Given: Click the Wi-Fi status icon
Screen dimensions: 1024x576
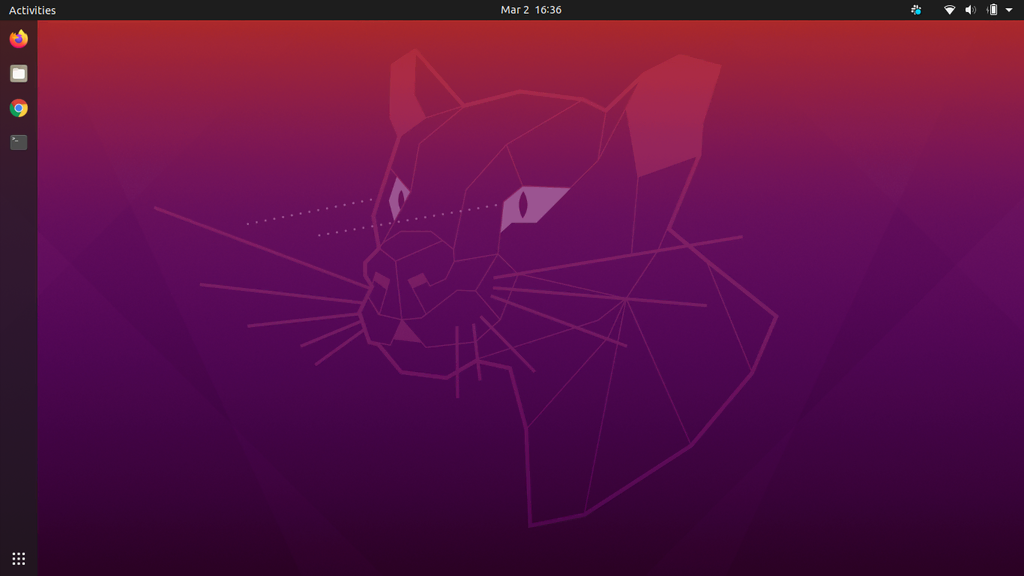Looking at the screenshot, I should (949, 10).
